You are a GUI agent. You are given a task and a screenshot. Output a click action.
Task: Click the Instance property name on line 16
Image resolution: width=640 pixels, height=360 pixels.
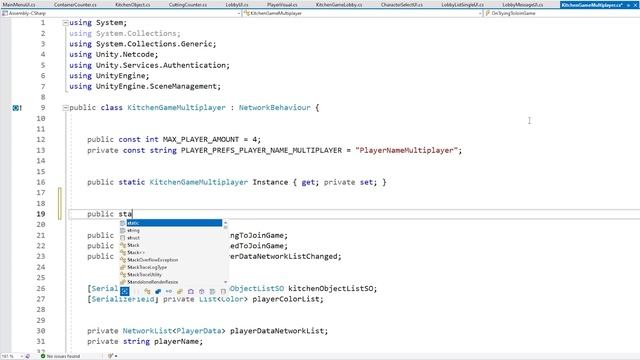(270, 182)
